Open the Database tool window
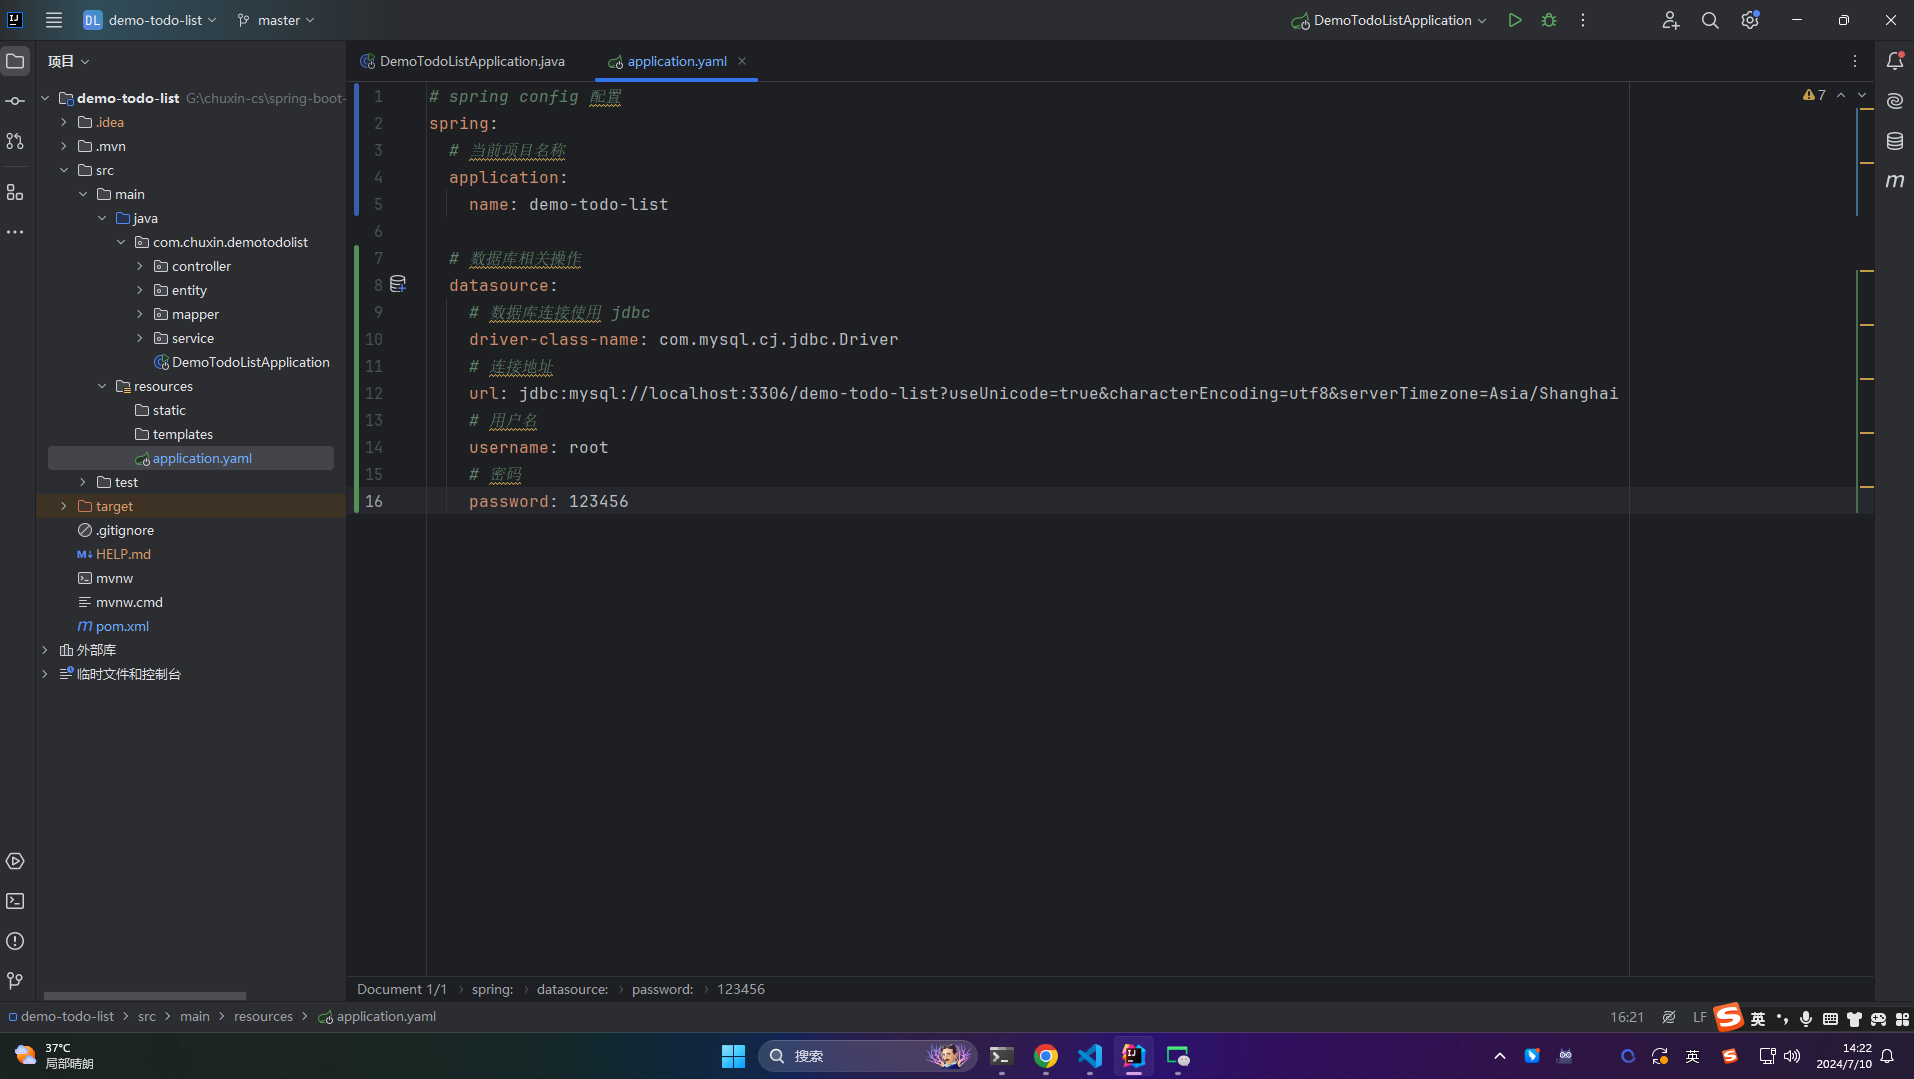The image size is (1914, 1079). click(x=1895, y=141)
